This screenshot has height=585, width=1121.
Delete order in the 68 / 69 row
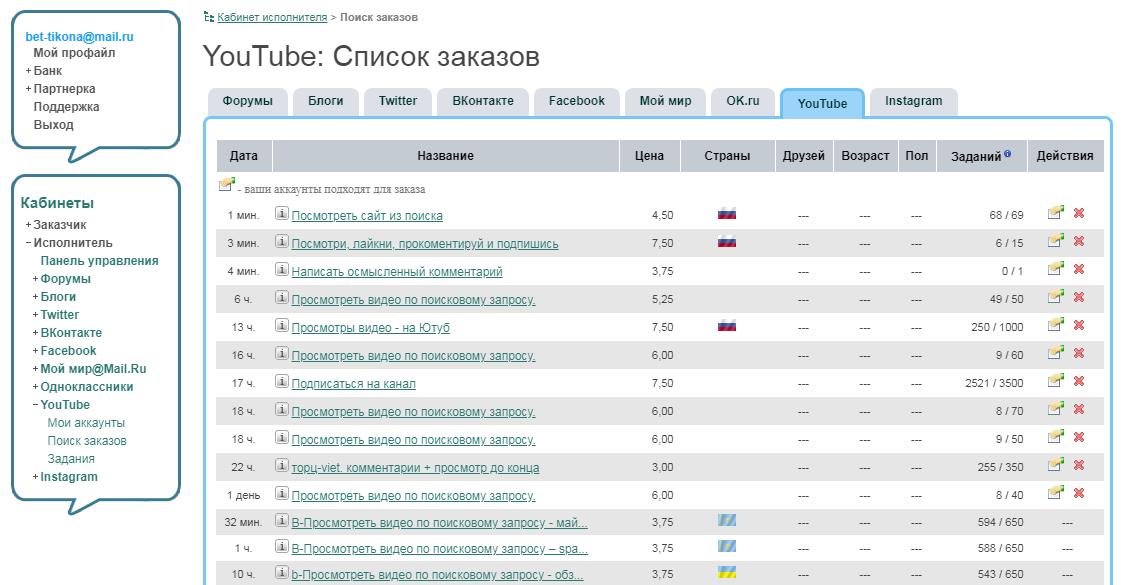click(x=1079, y=213)
